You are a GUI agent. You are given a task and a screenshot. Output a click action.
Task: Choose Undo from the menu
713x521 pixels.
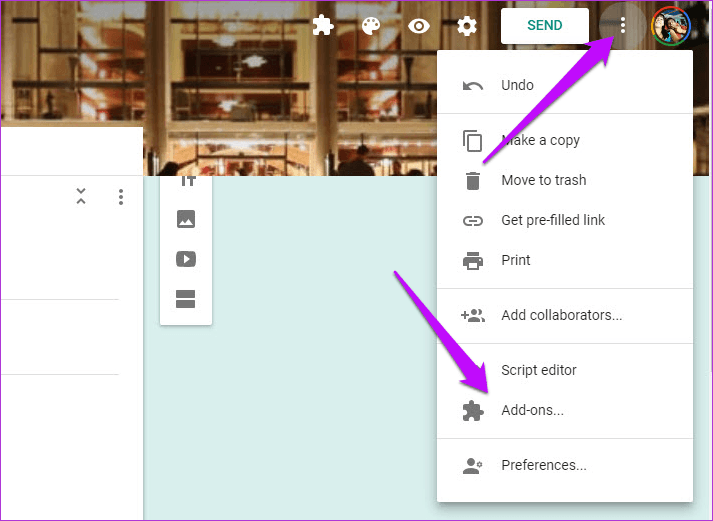tap(565, 85)
